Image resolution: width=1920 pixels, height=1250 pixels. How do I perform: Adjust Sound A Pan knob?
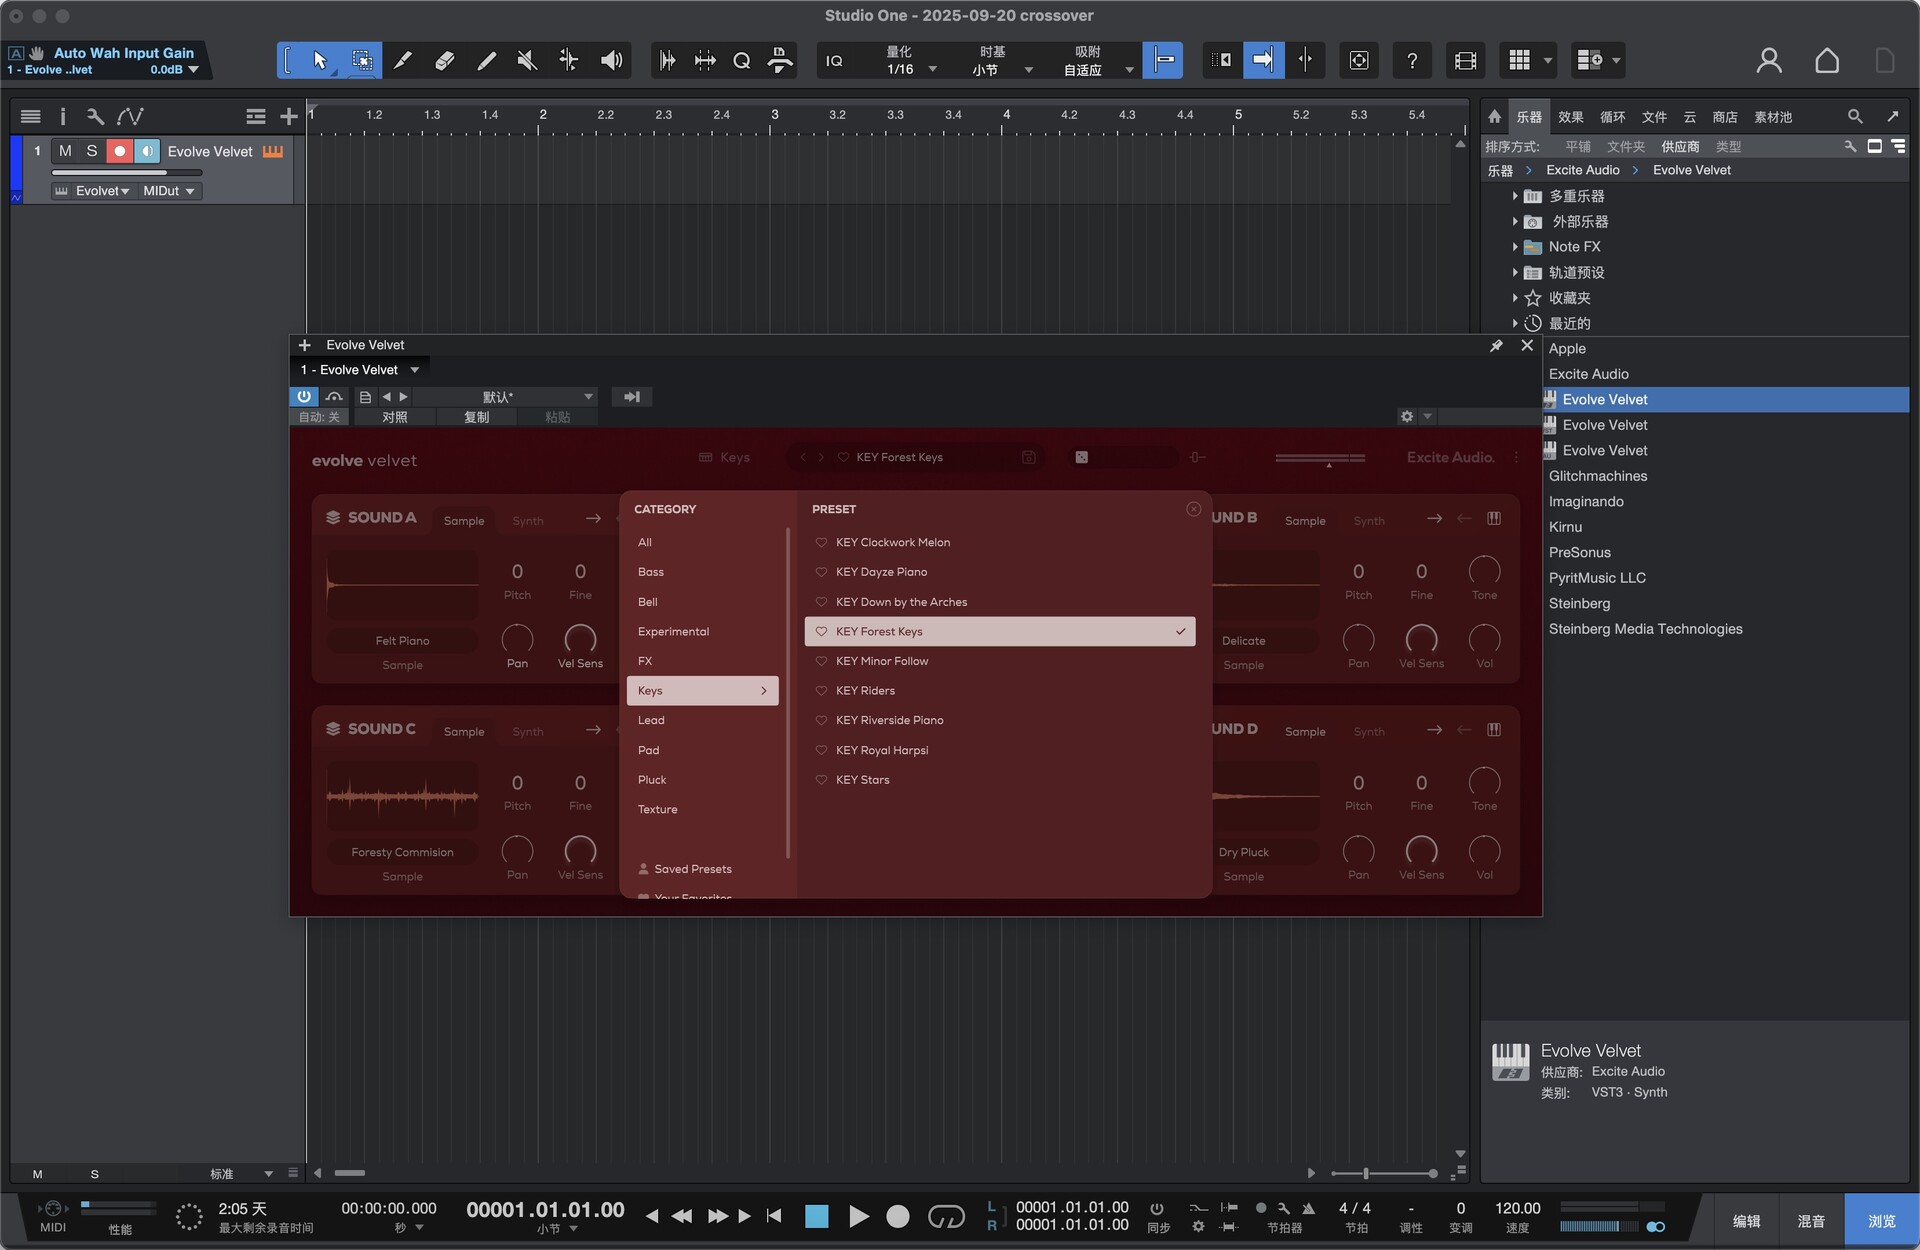click(517, 638)
